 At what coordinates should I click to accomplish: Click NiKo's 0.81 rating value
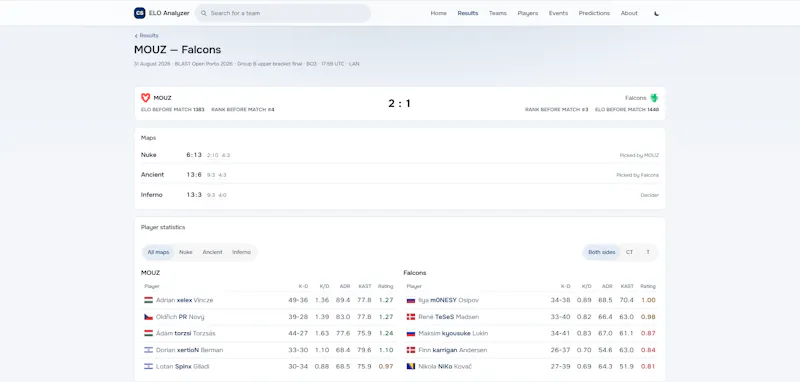648,367
